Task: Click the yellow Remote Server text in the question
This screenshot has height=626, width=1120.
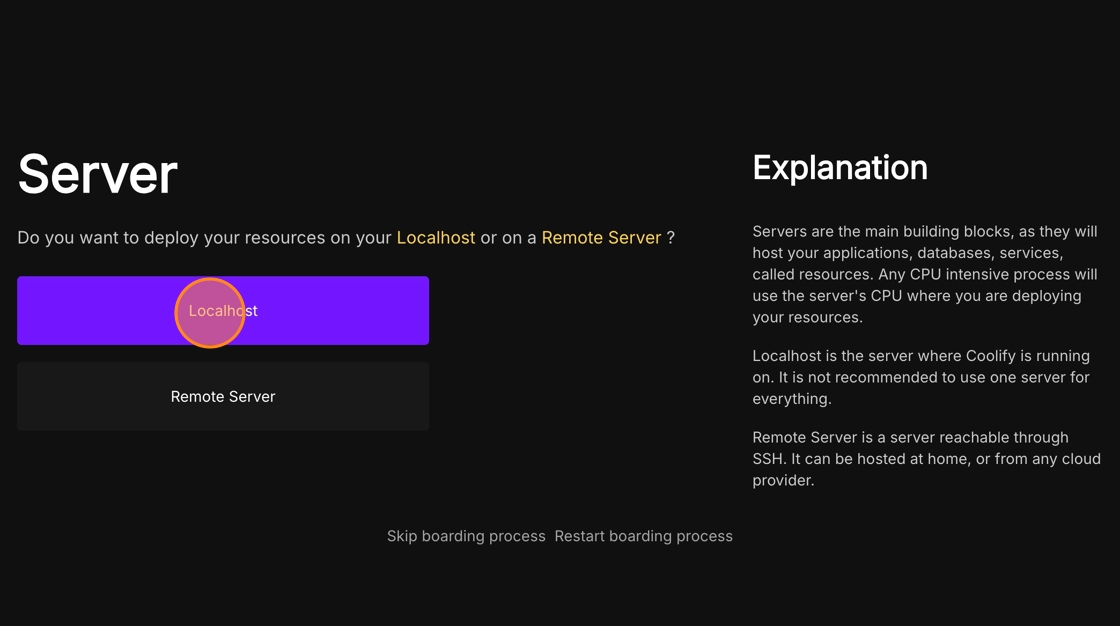Action: (x=601, y=238)
